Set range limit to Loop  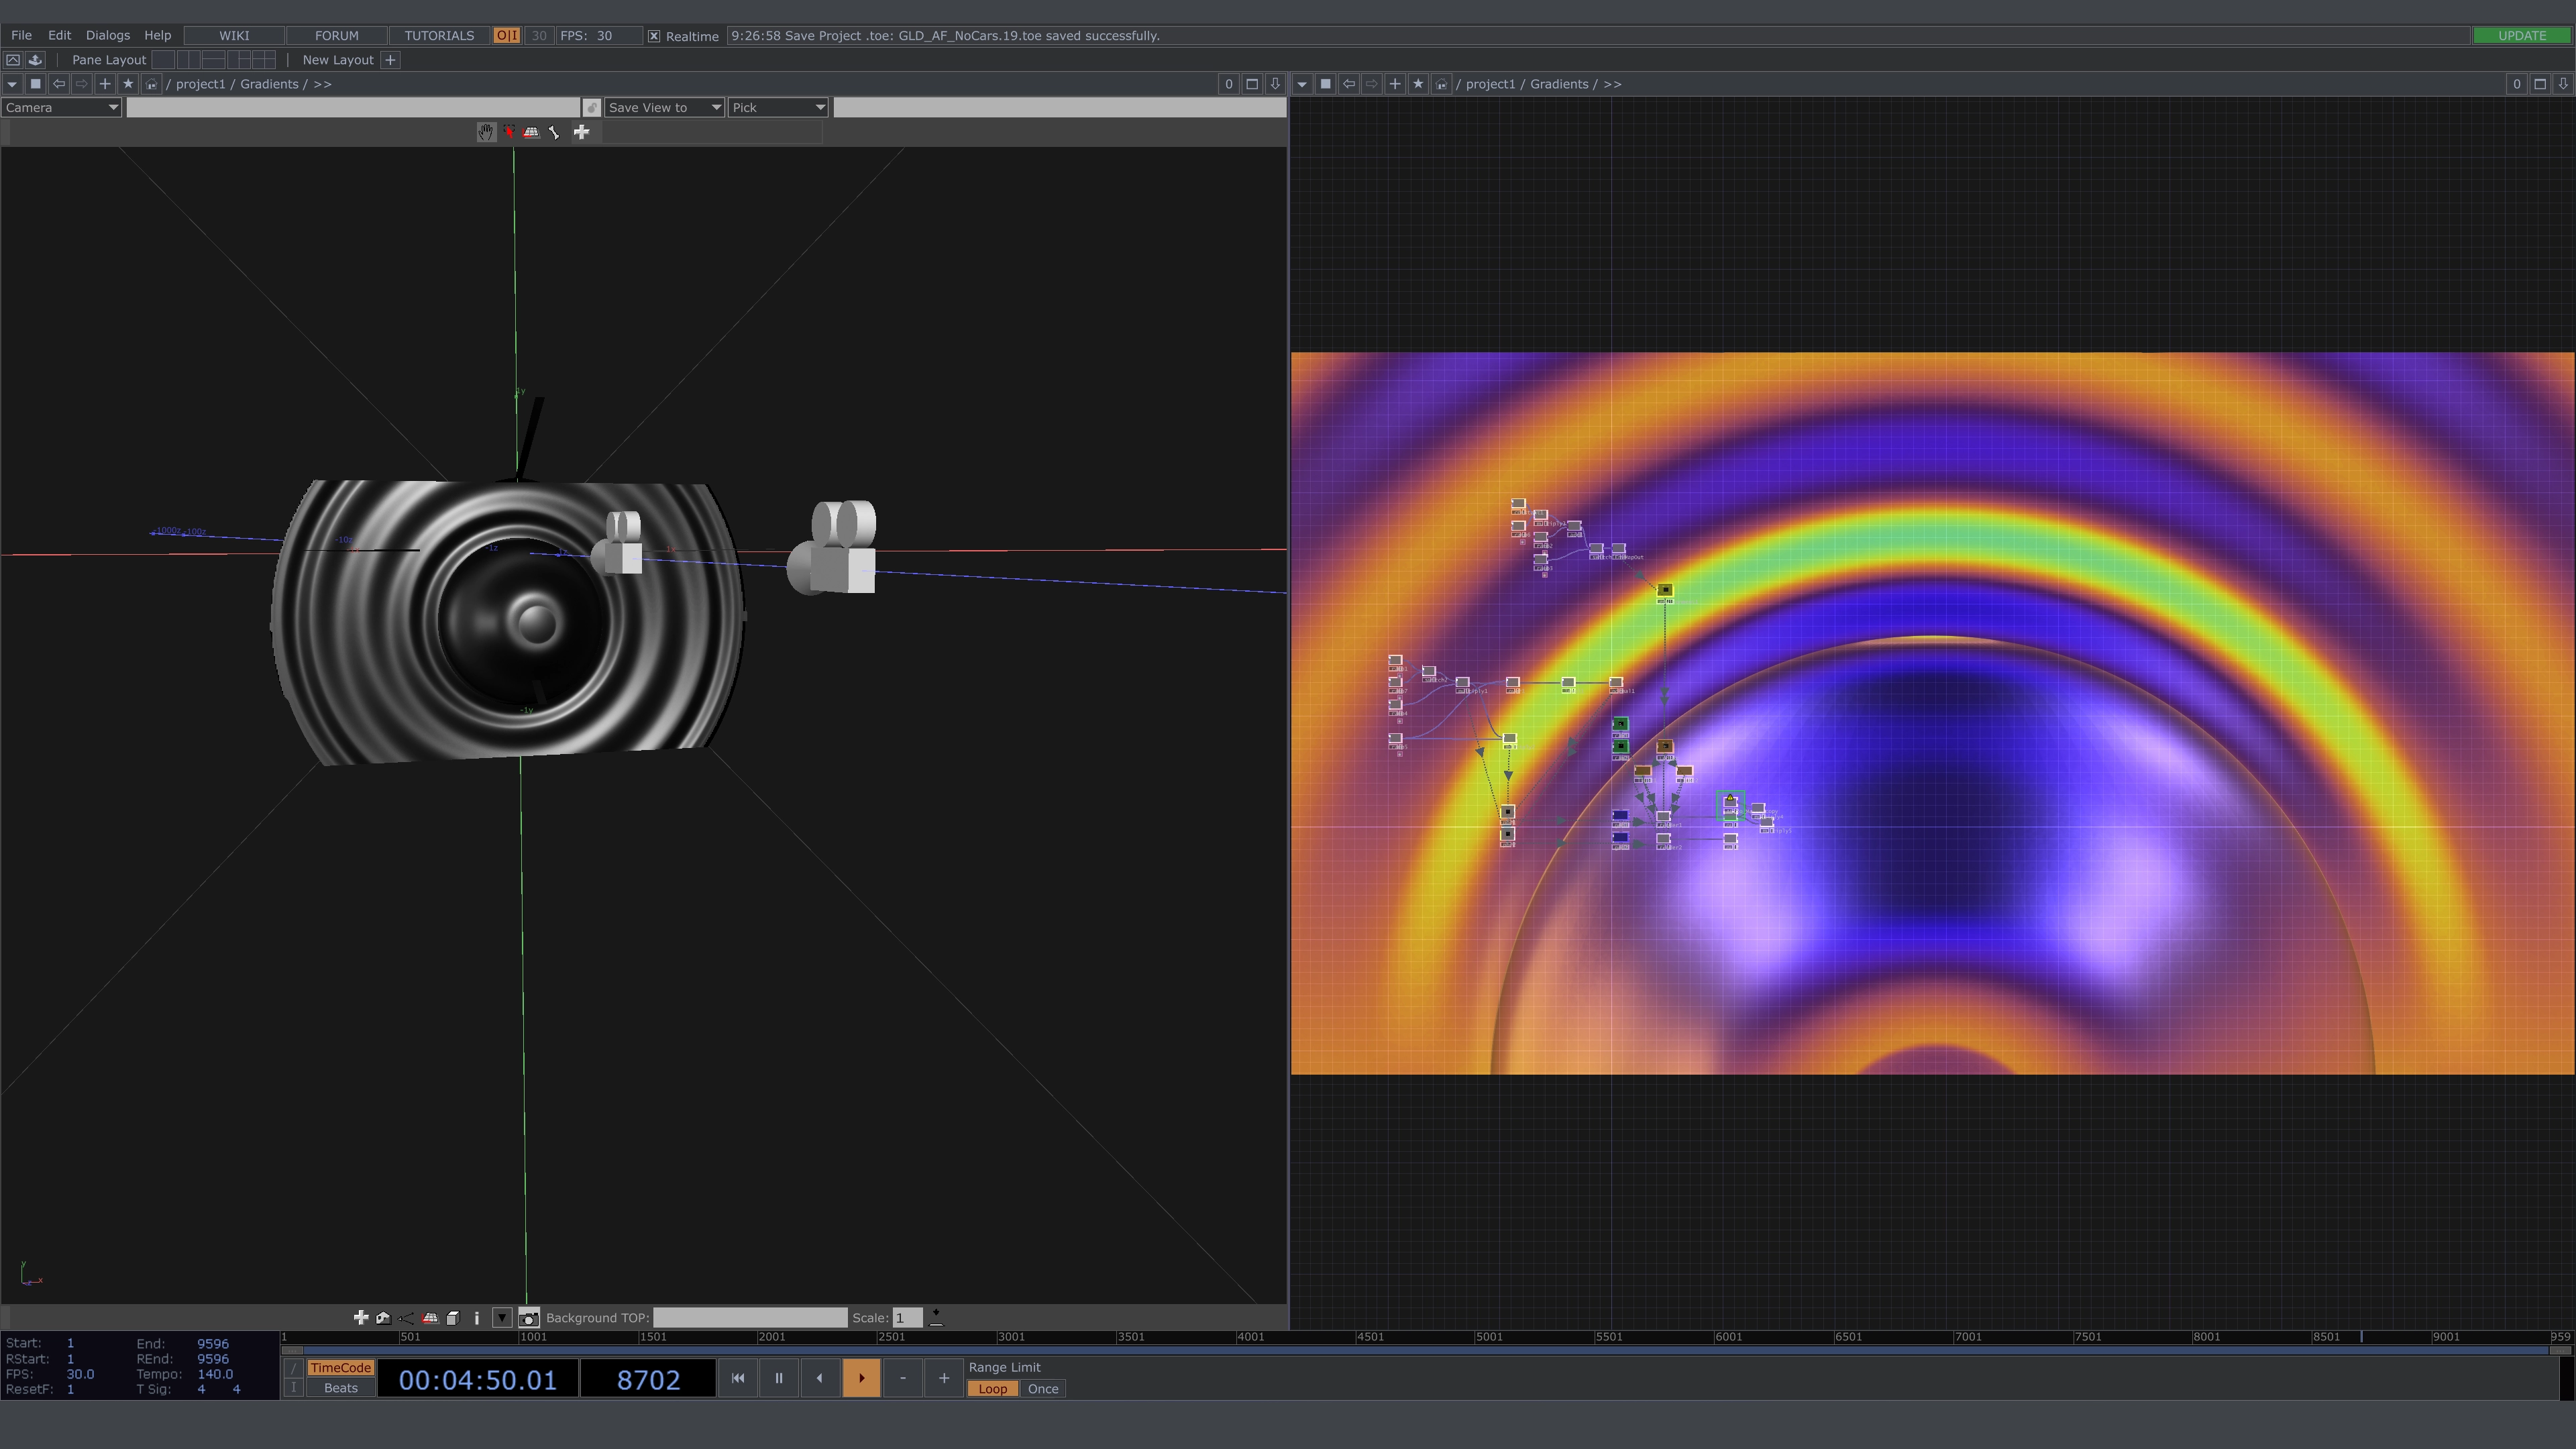[x=992, y=1389]
